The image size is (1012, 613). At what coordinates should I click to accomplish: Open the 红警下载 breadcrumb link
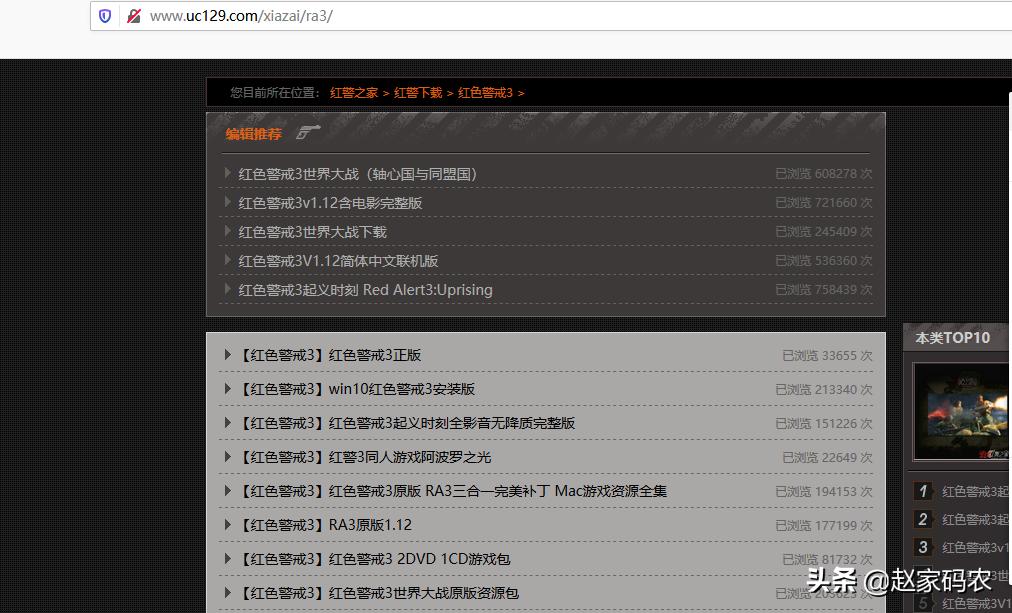pyautogui.click(x=418, y=93)
